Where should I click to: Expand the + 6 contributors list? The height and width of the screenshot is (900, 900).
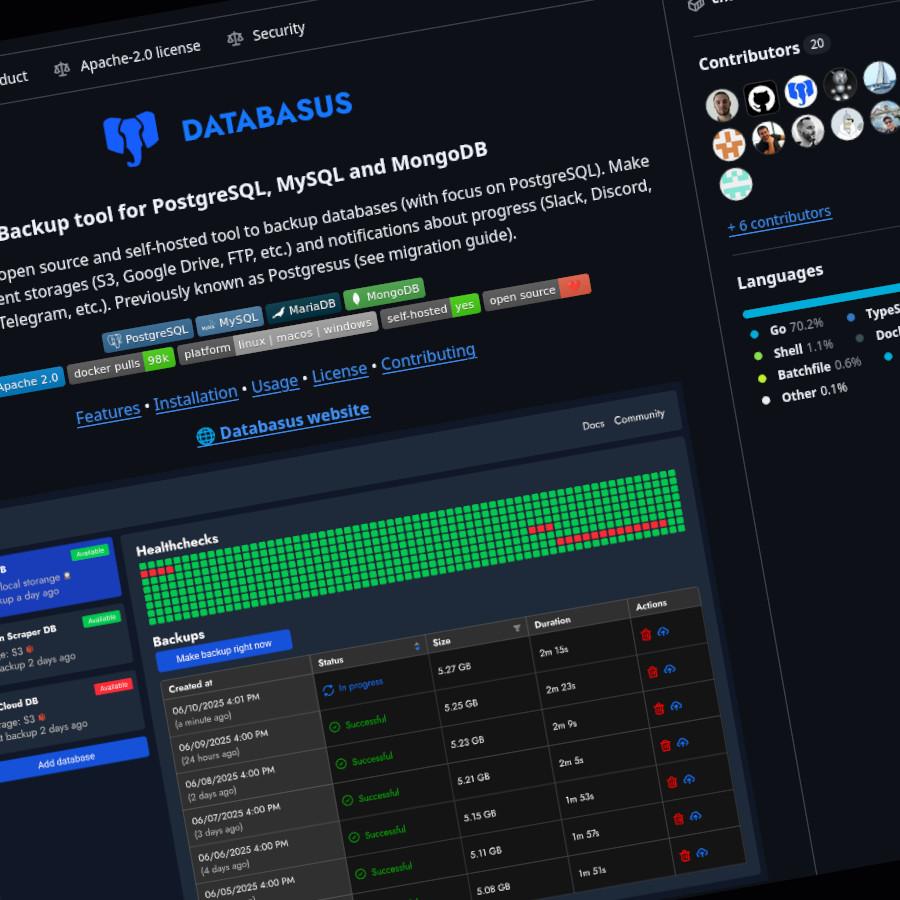tap(778, 219)
